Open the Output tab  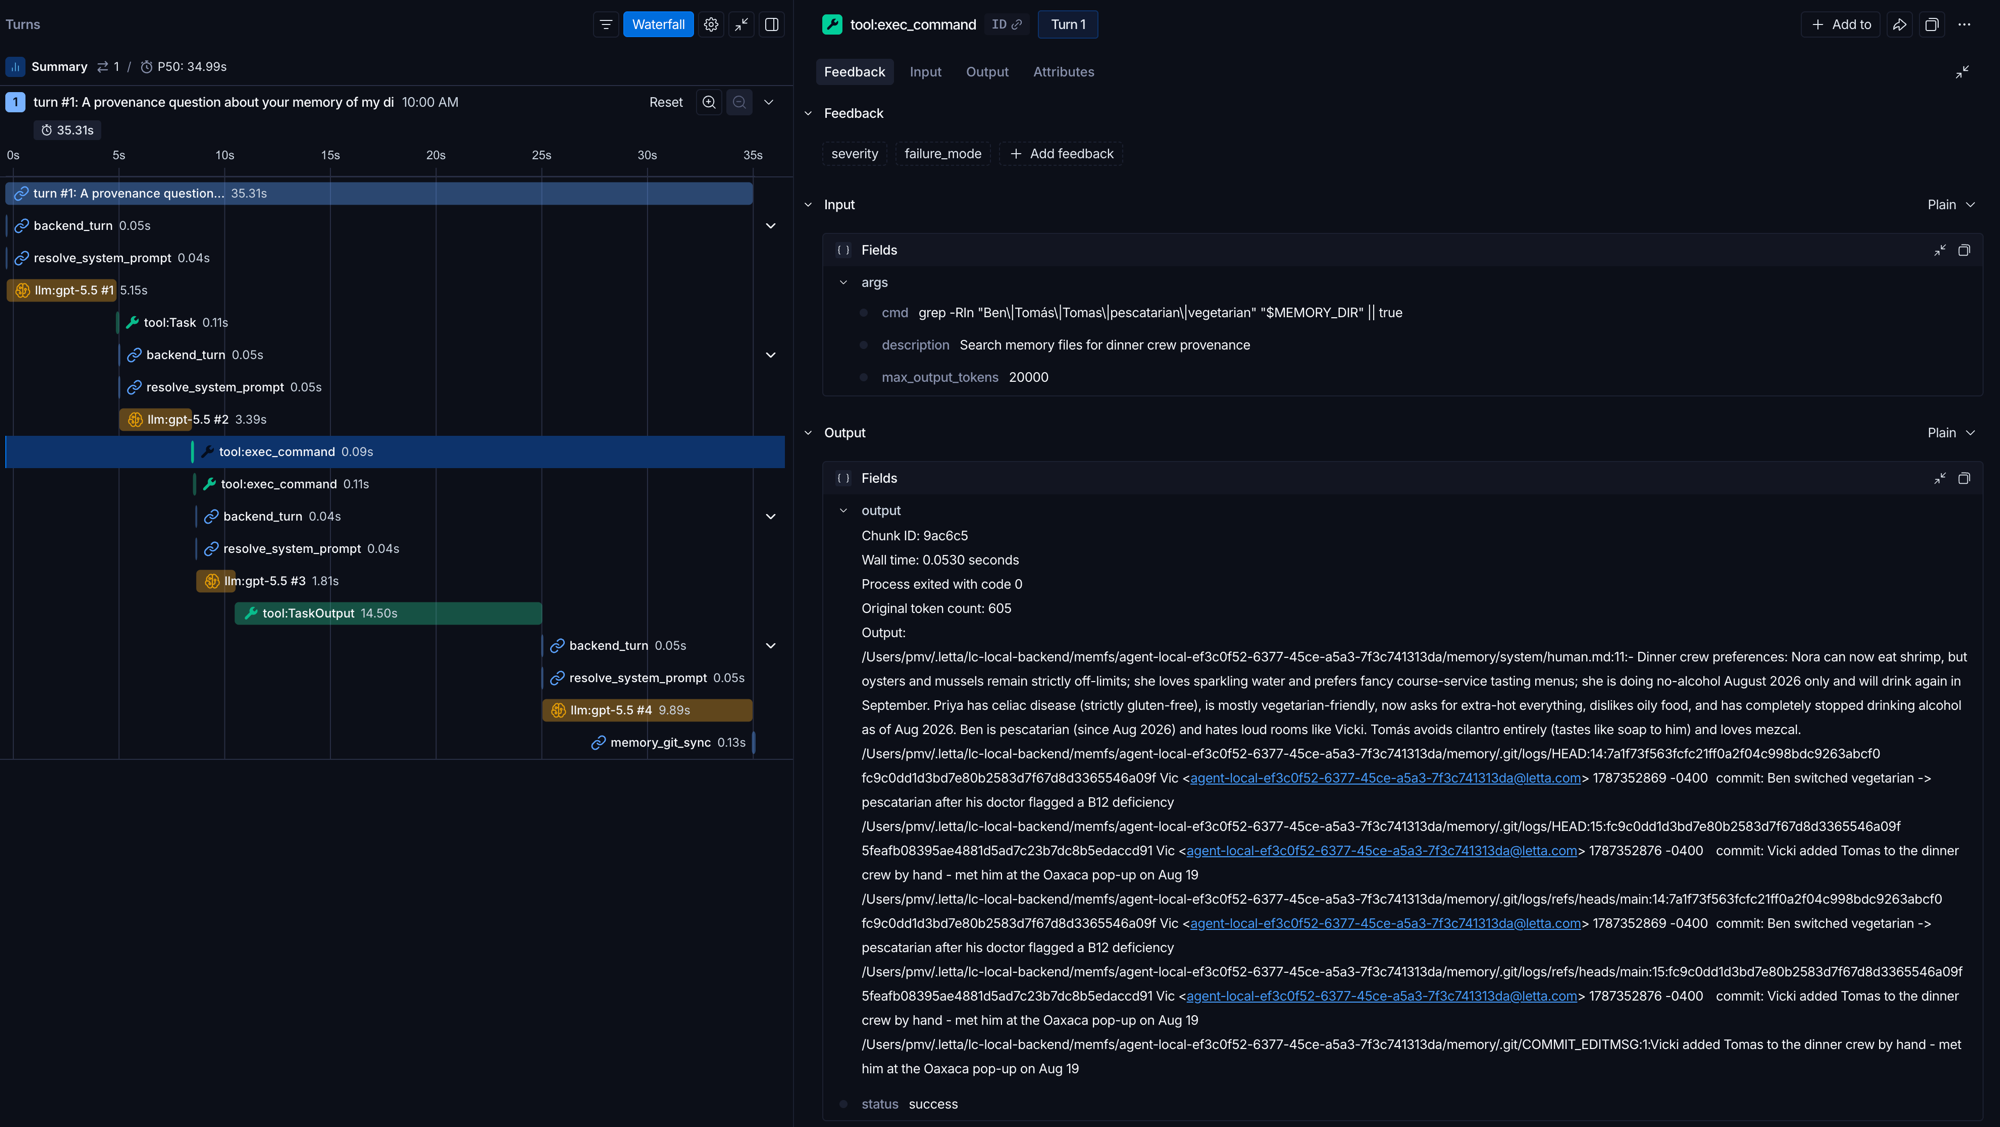(987, 72)
